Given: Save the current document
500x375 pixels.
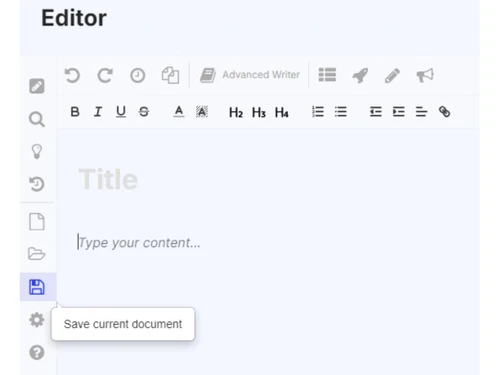Looking at the screenshot, I should pyautogui.click(x=37, y=287).
